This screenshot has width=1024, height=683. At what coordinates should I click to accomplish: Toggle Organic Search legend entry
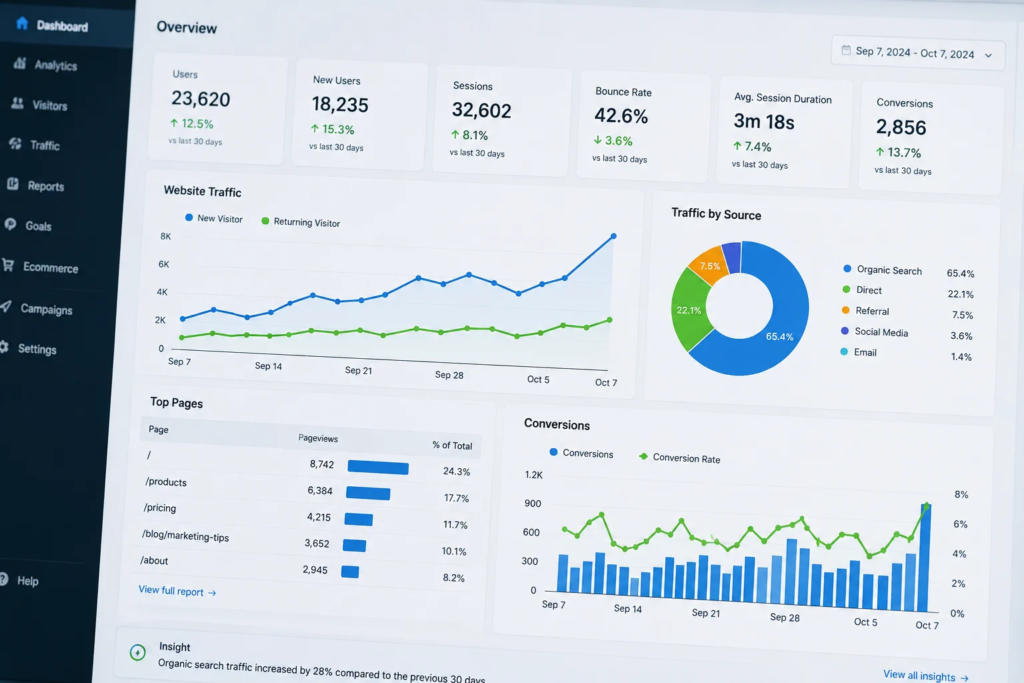click(x=882, y=270)
